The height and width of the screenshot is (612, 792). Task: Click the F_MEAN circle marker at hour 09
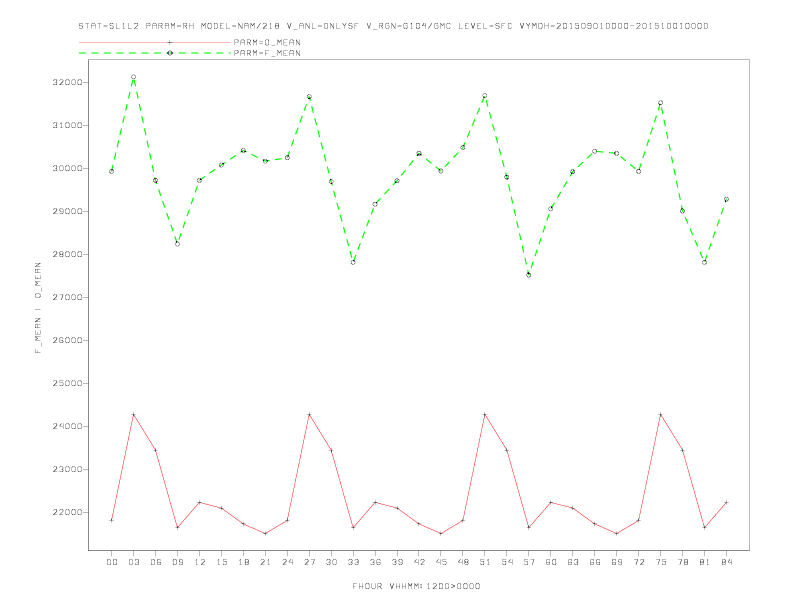pyautogui.click(x=177, y=244)
